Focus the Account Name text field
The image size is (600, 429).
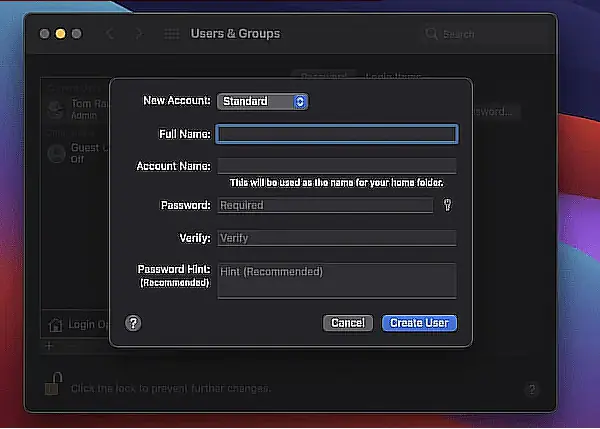tap(337, 166)
